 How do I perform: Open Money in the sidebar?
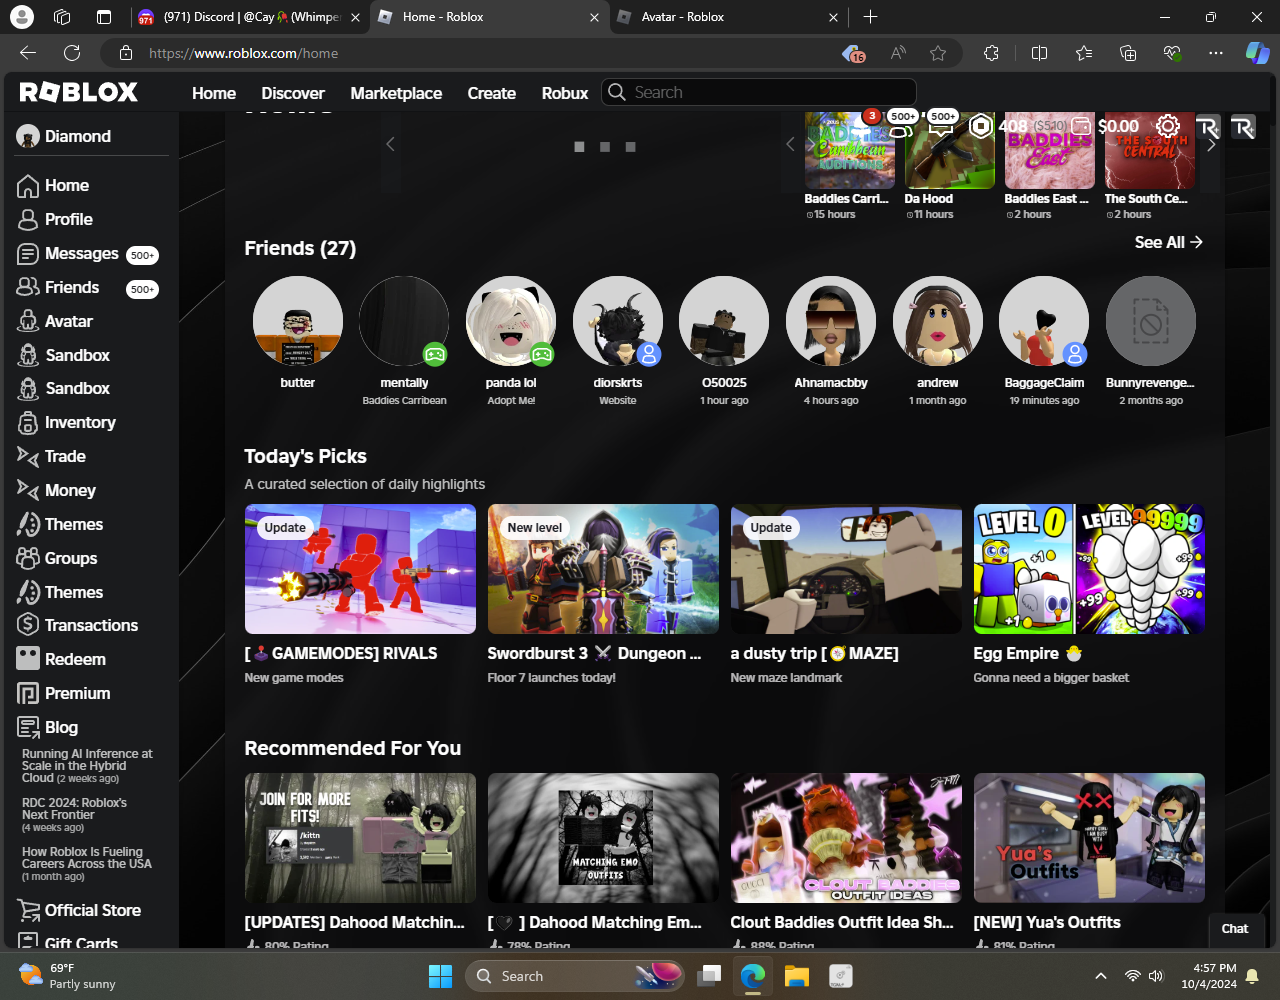tap(56, 490)
